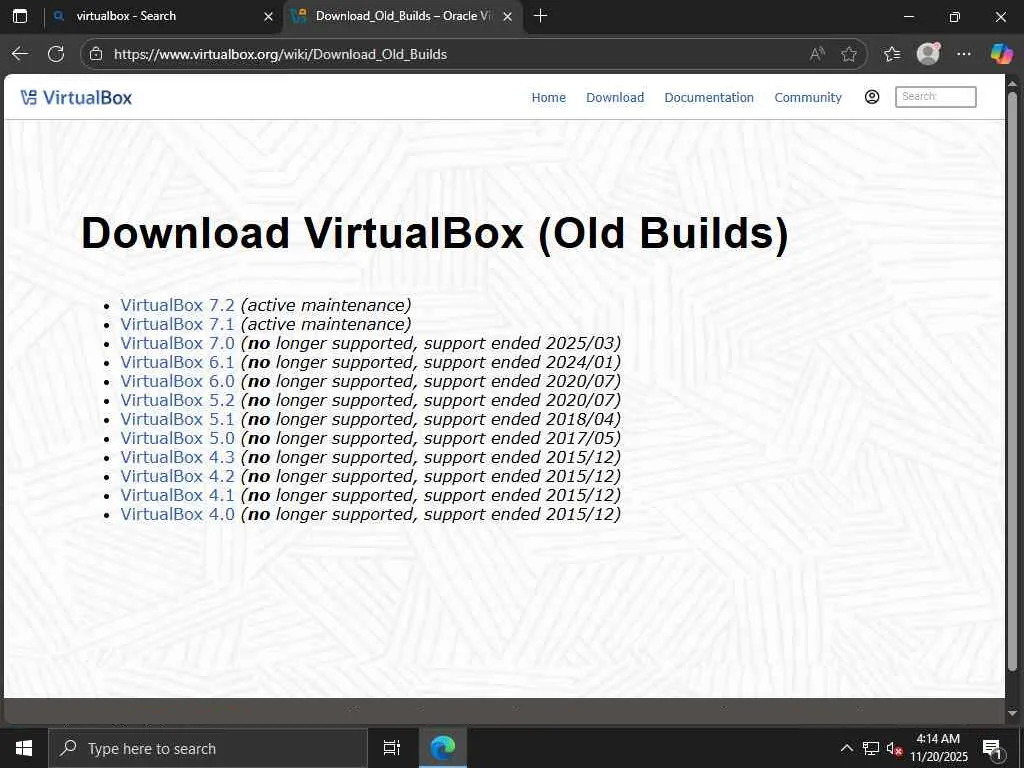
Task: Open the VirtualBox 4.3 link
Action: (x=177, y=457)
